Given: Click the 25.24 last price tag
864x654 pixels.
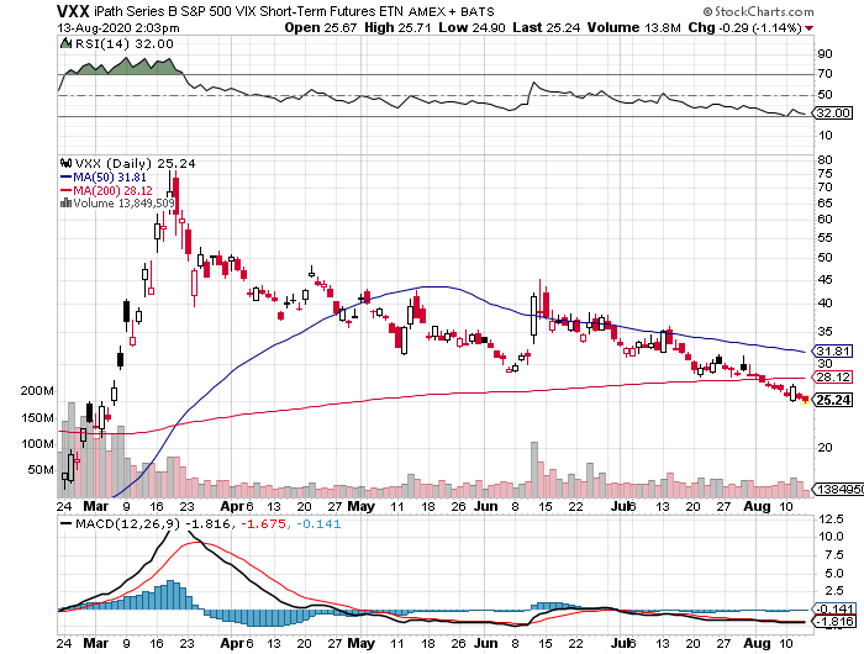Looking at the screenshot, I should [x=834, y=400].
